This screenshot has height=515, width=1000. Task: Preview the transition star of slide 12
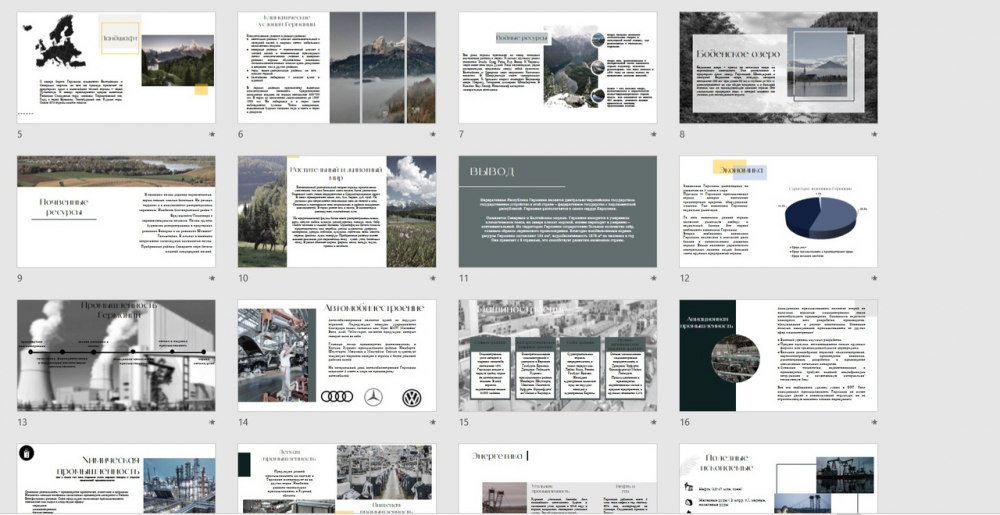[x=874, y=279]
